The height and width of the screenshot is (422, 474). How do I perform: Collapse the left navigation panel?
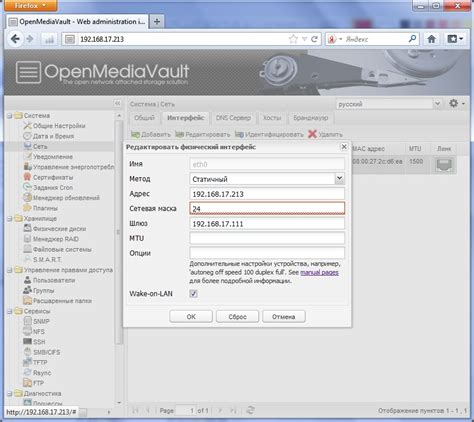click(117, 103)
